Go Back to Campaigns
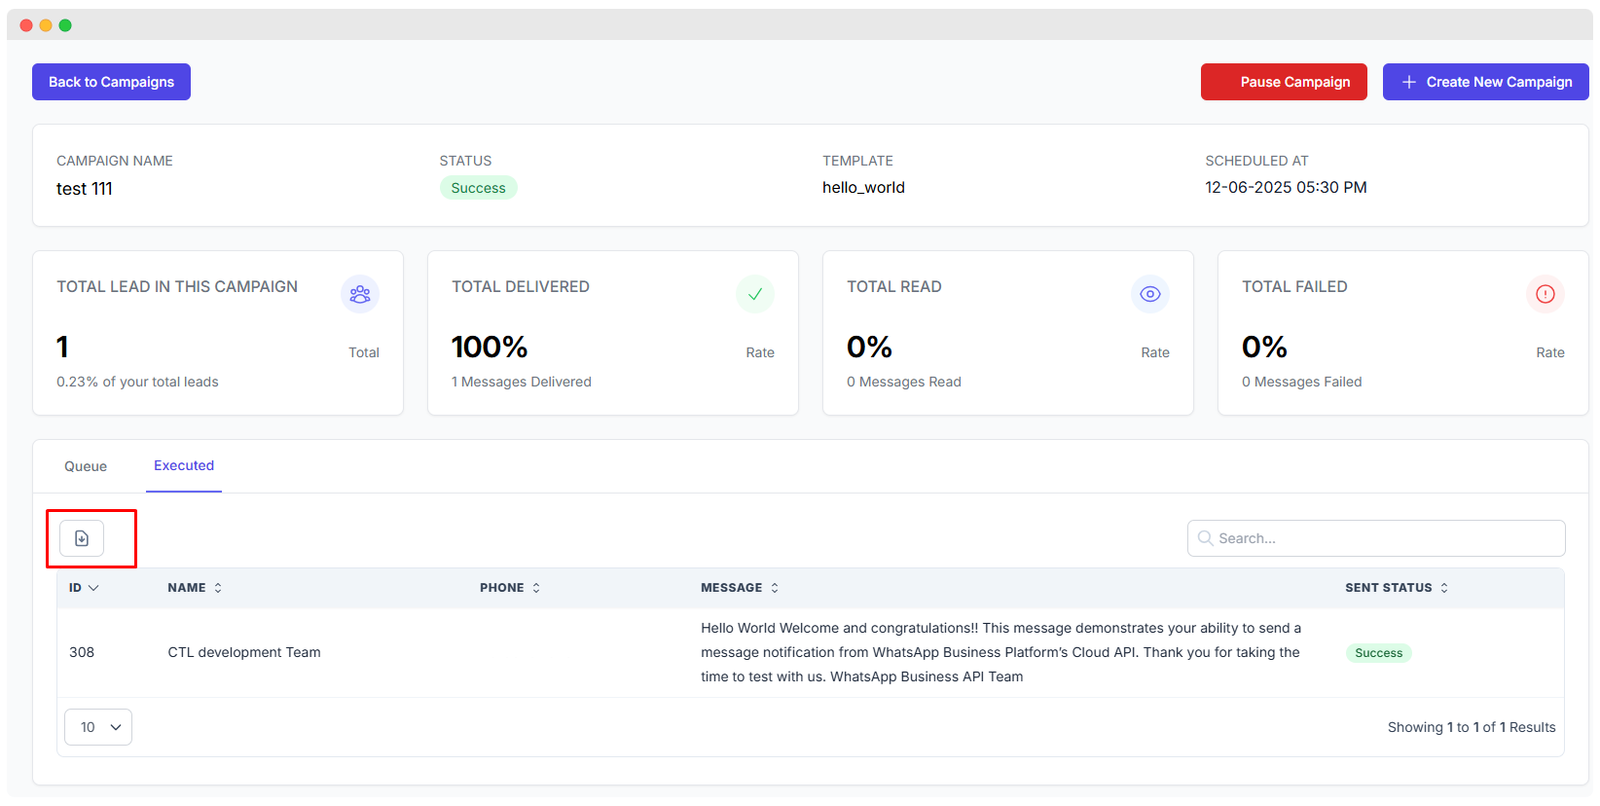Viewport: 1600px width, 806px height. tap(111, 82)
